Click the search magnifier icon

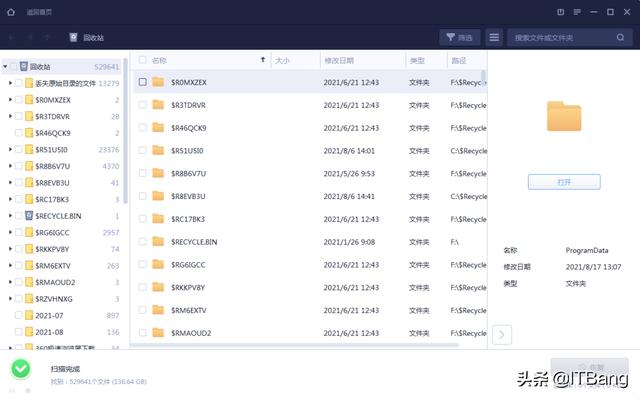tap(620, 38)
